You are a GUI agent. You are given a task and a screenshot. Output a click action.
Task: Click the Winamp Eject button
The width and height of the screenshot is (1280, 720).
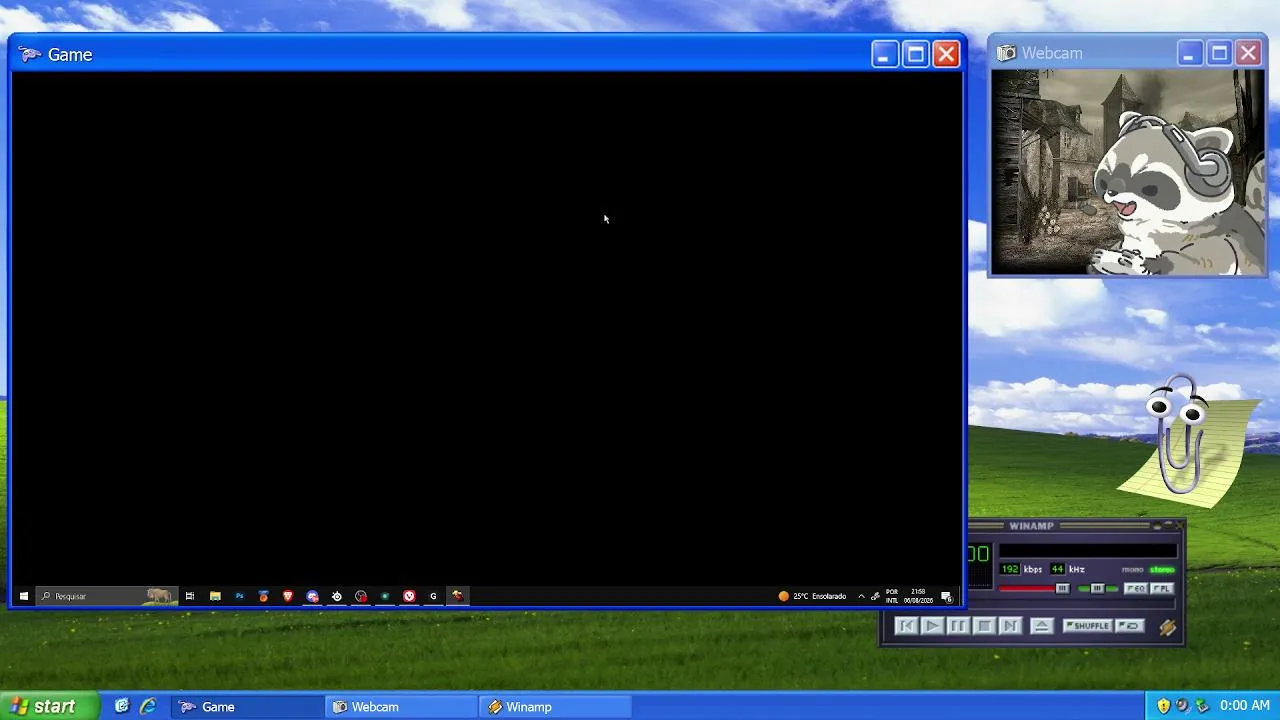pyautogui.click(x=1041, y=626)
